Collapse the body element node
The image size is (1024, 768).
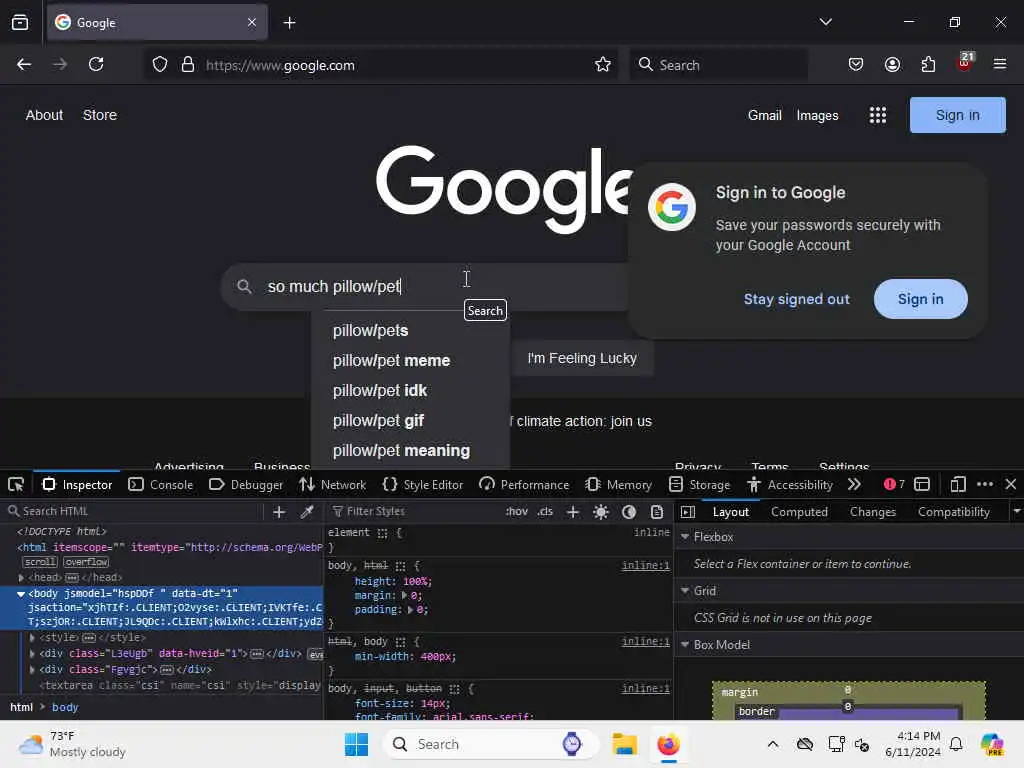(x=21, y=594)
